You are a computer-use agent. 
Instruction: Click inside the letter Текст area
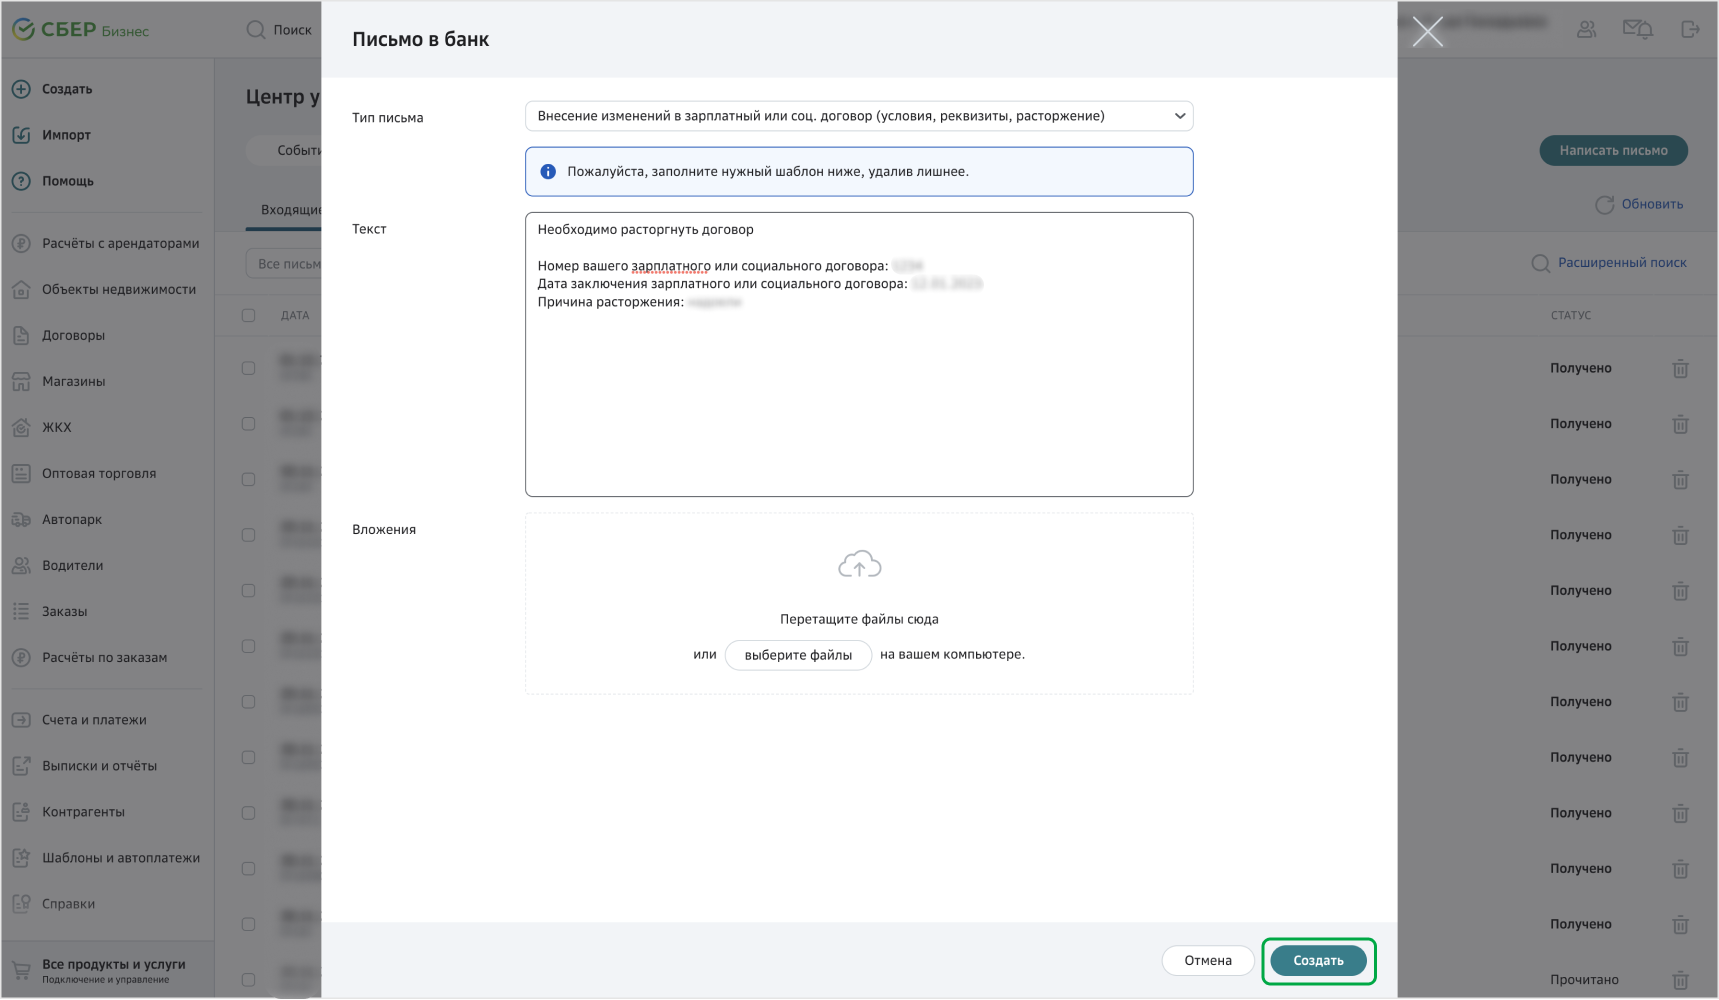tap(858, 400)
